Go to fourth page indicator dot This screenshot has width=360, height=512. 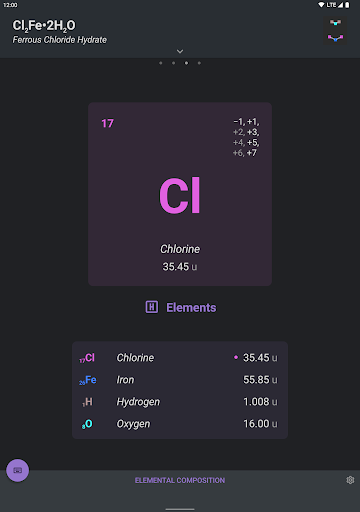click(x=199, y=63)
